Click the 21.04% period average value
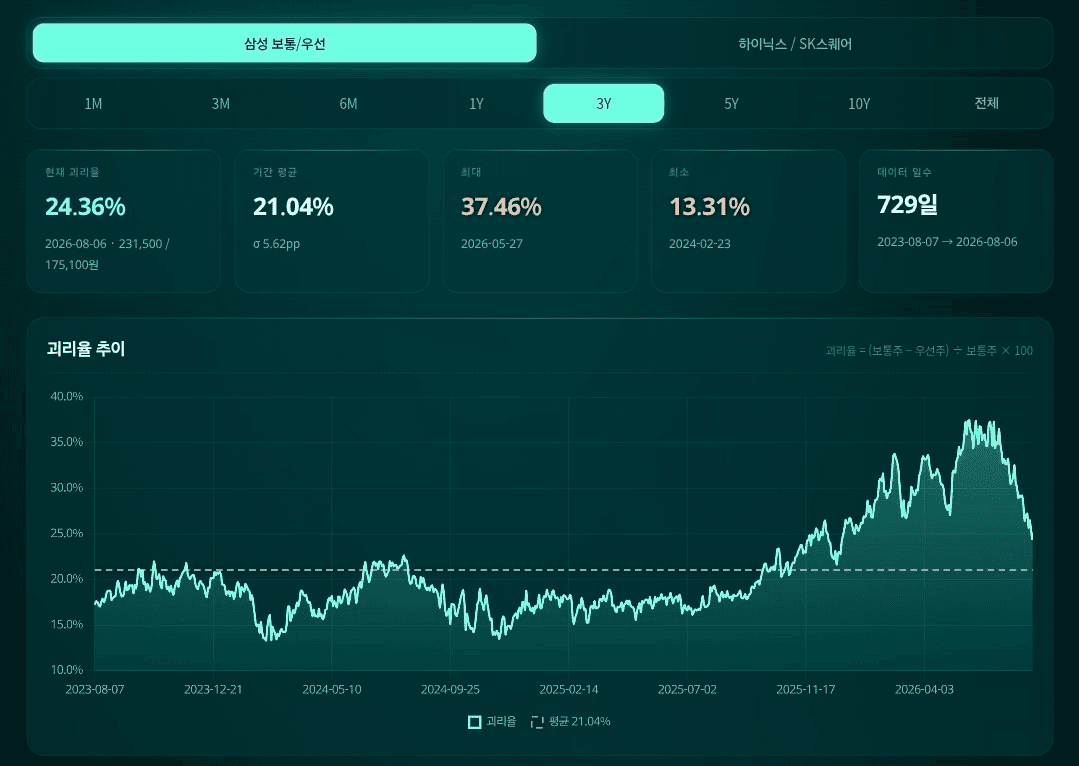Screen dimensions: 1079x766 coord(293,206)
